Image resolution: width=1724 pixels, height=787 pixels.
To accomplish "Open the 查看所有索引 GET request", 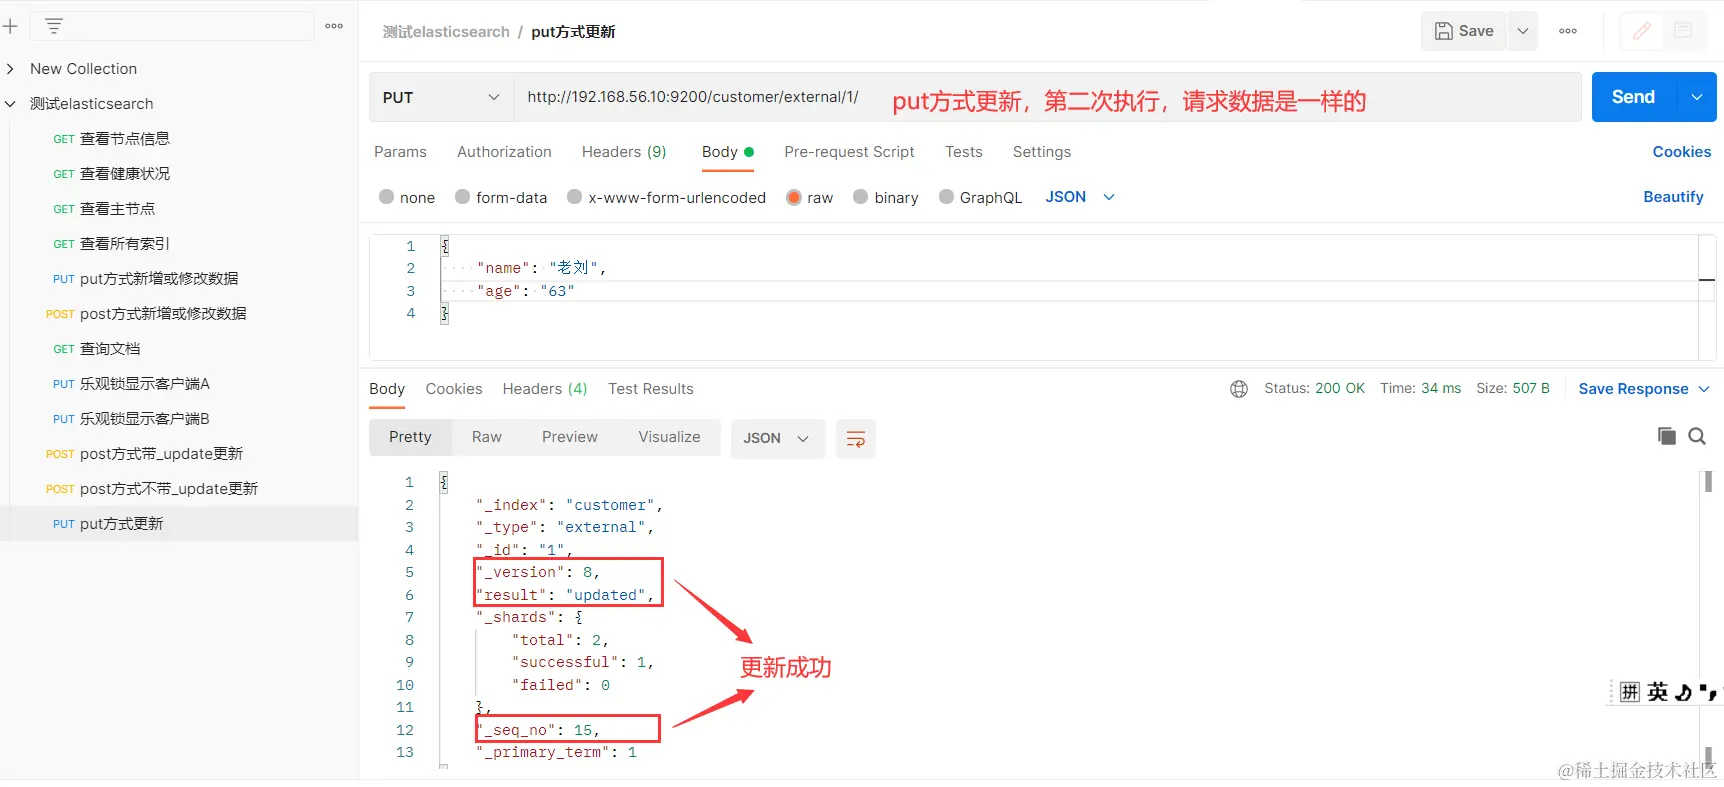I will coord(125,244).
